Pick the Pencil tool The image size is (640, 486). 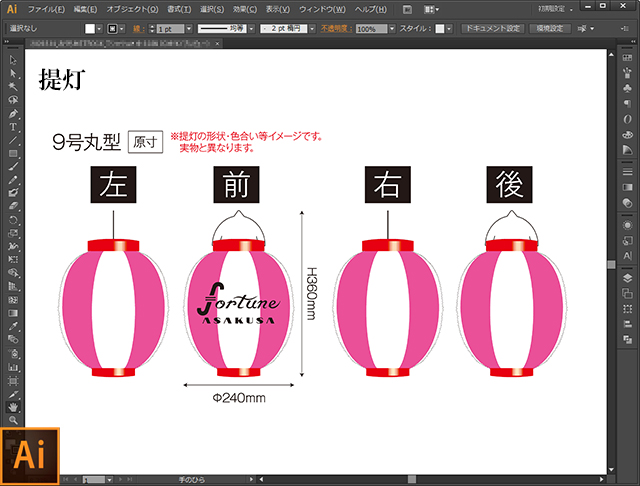tap(13, 180)
